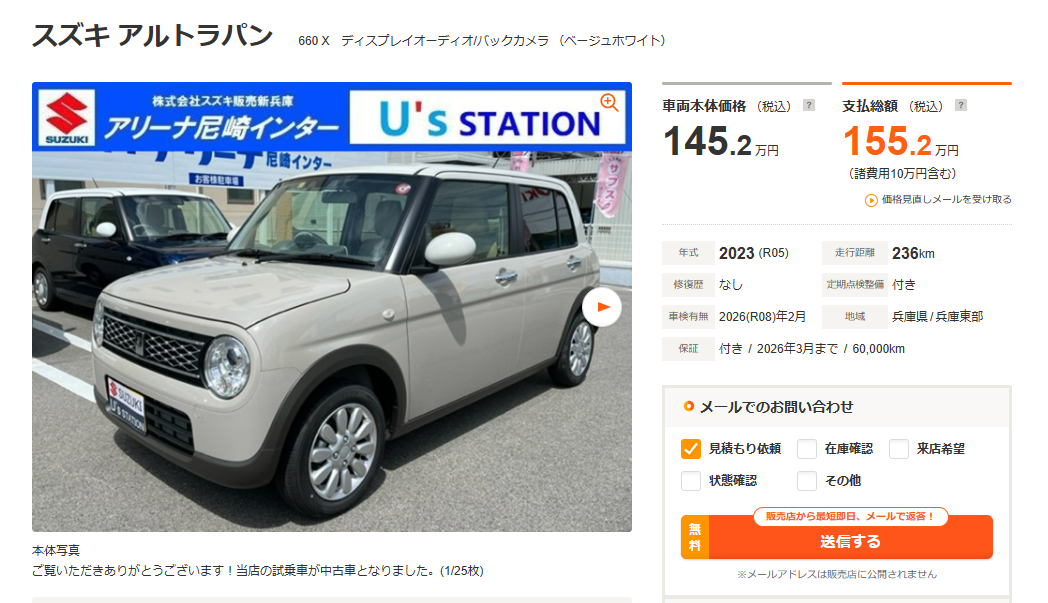Click the U's STATION banner logo
This screenshot has height=603, width=1048.
489,118
